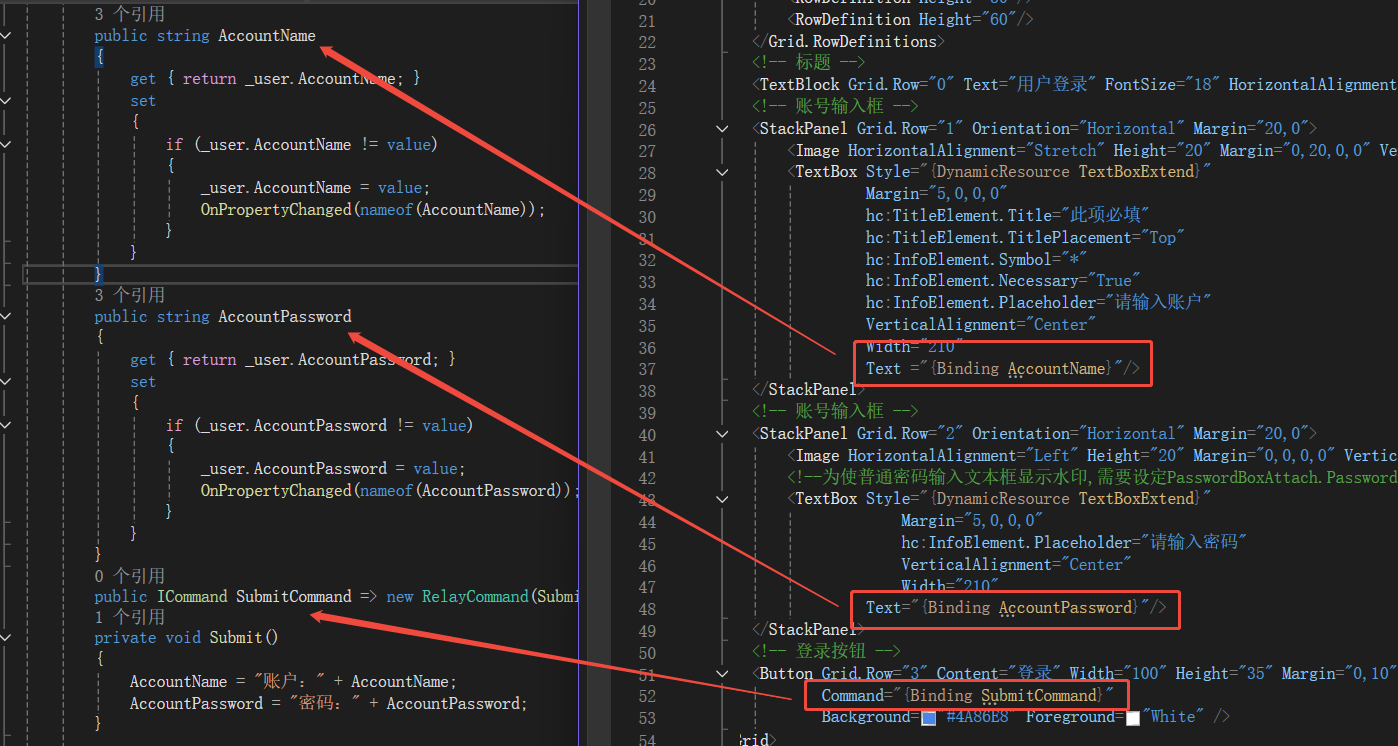Click 'hc:InfoElement.Placeholder="请输入密码"' attribute
Viewport: 1398px width, 746px height.
click(x=1075, y=543)
